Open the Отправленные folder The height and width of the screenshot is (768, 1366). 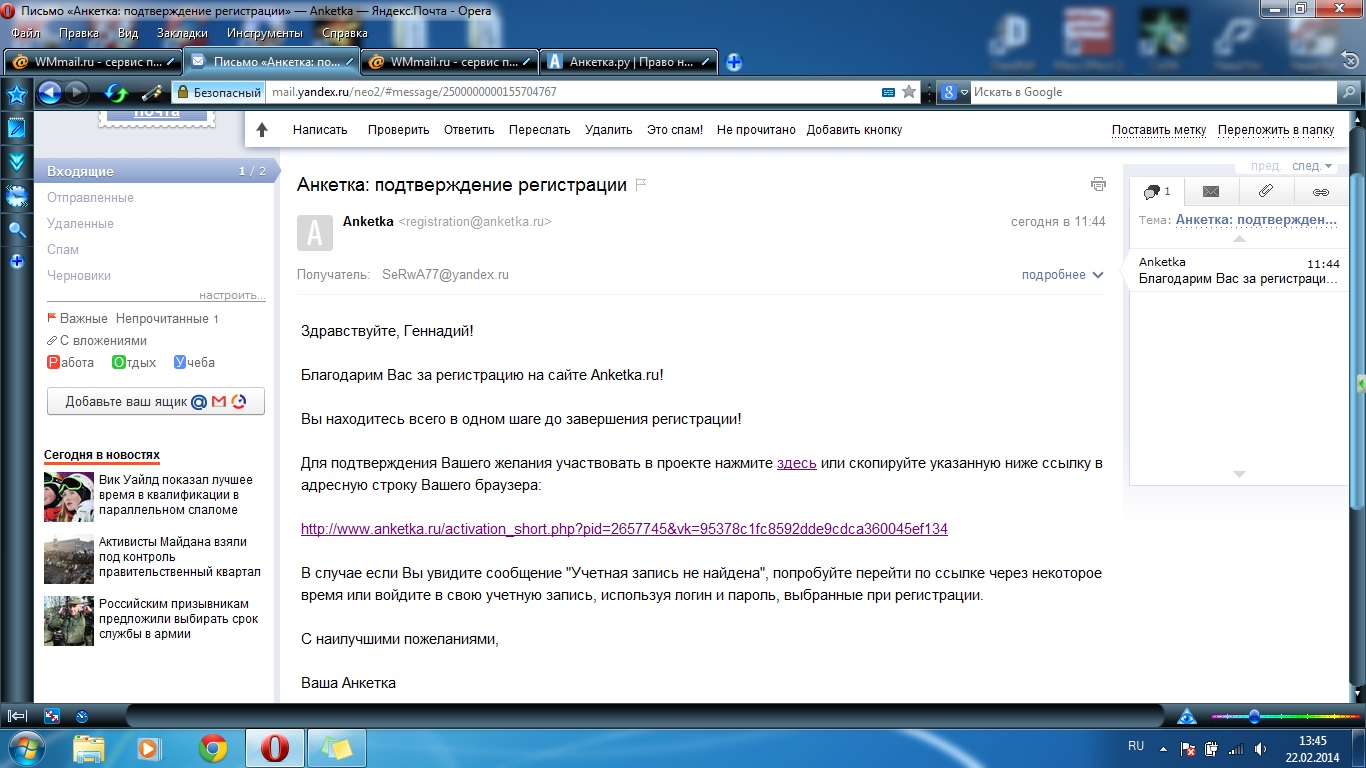(90, 198)
